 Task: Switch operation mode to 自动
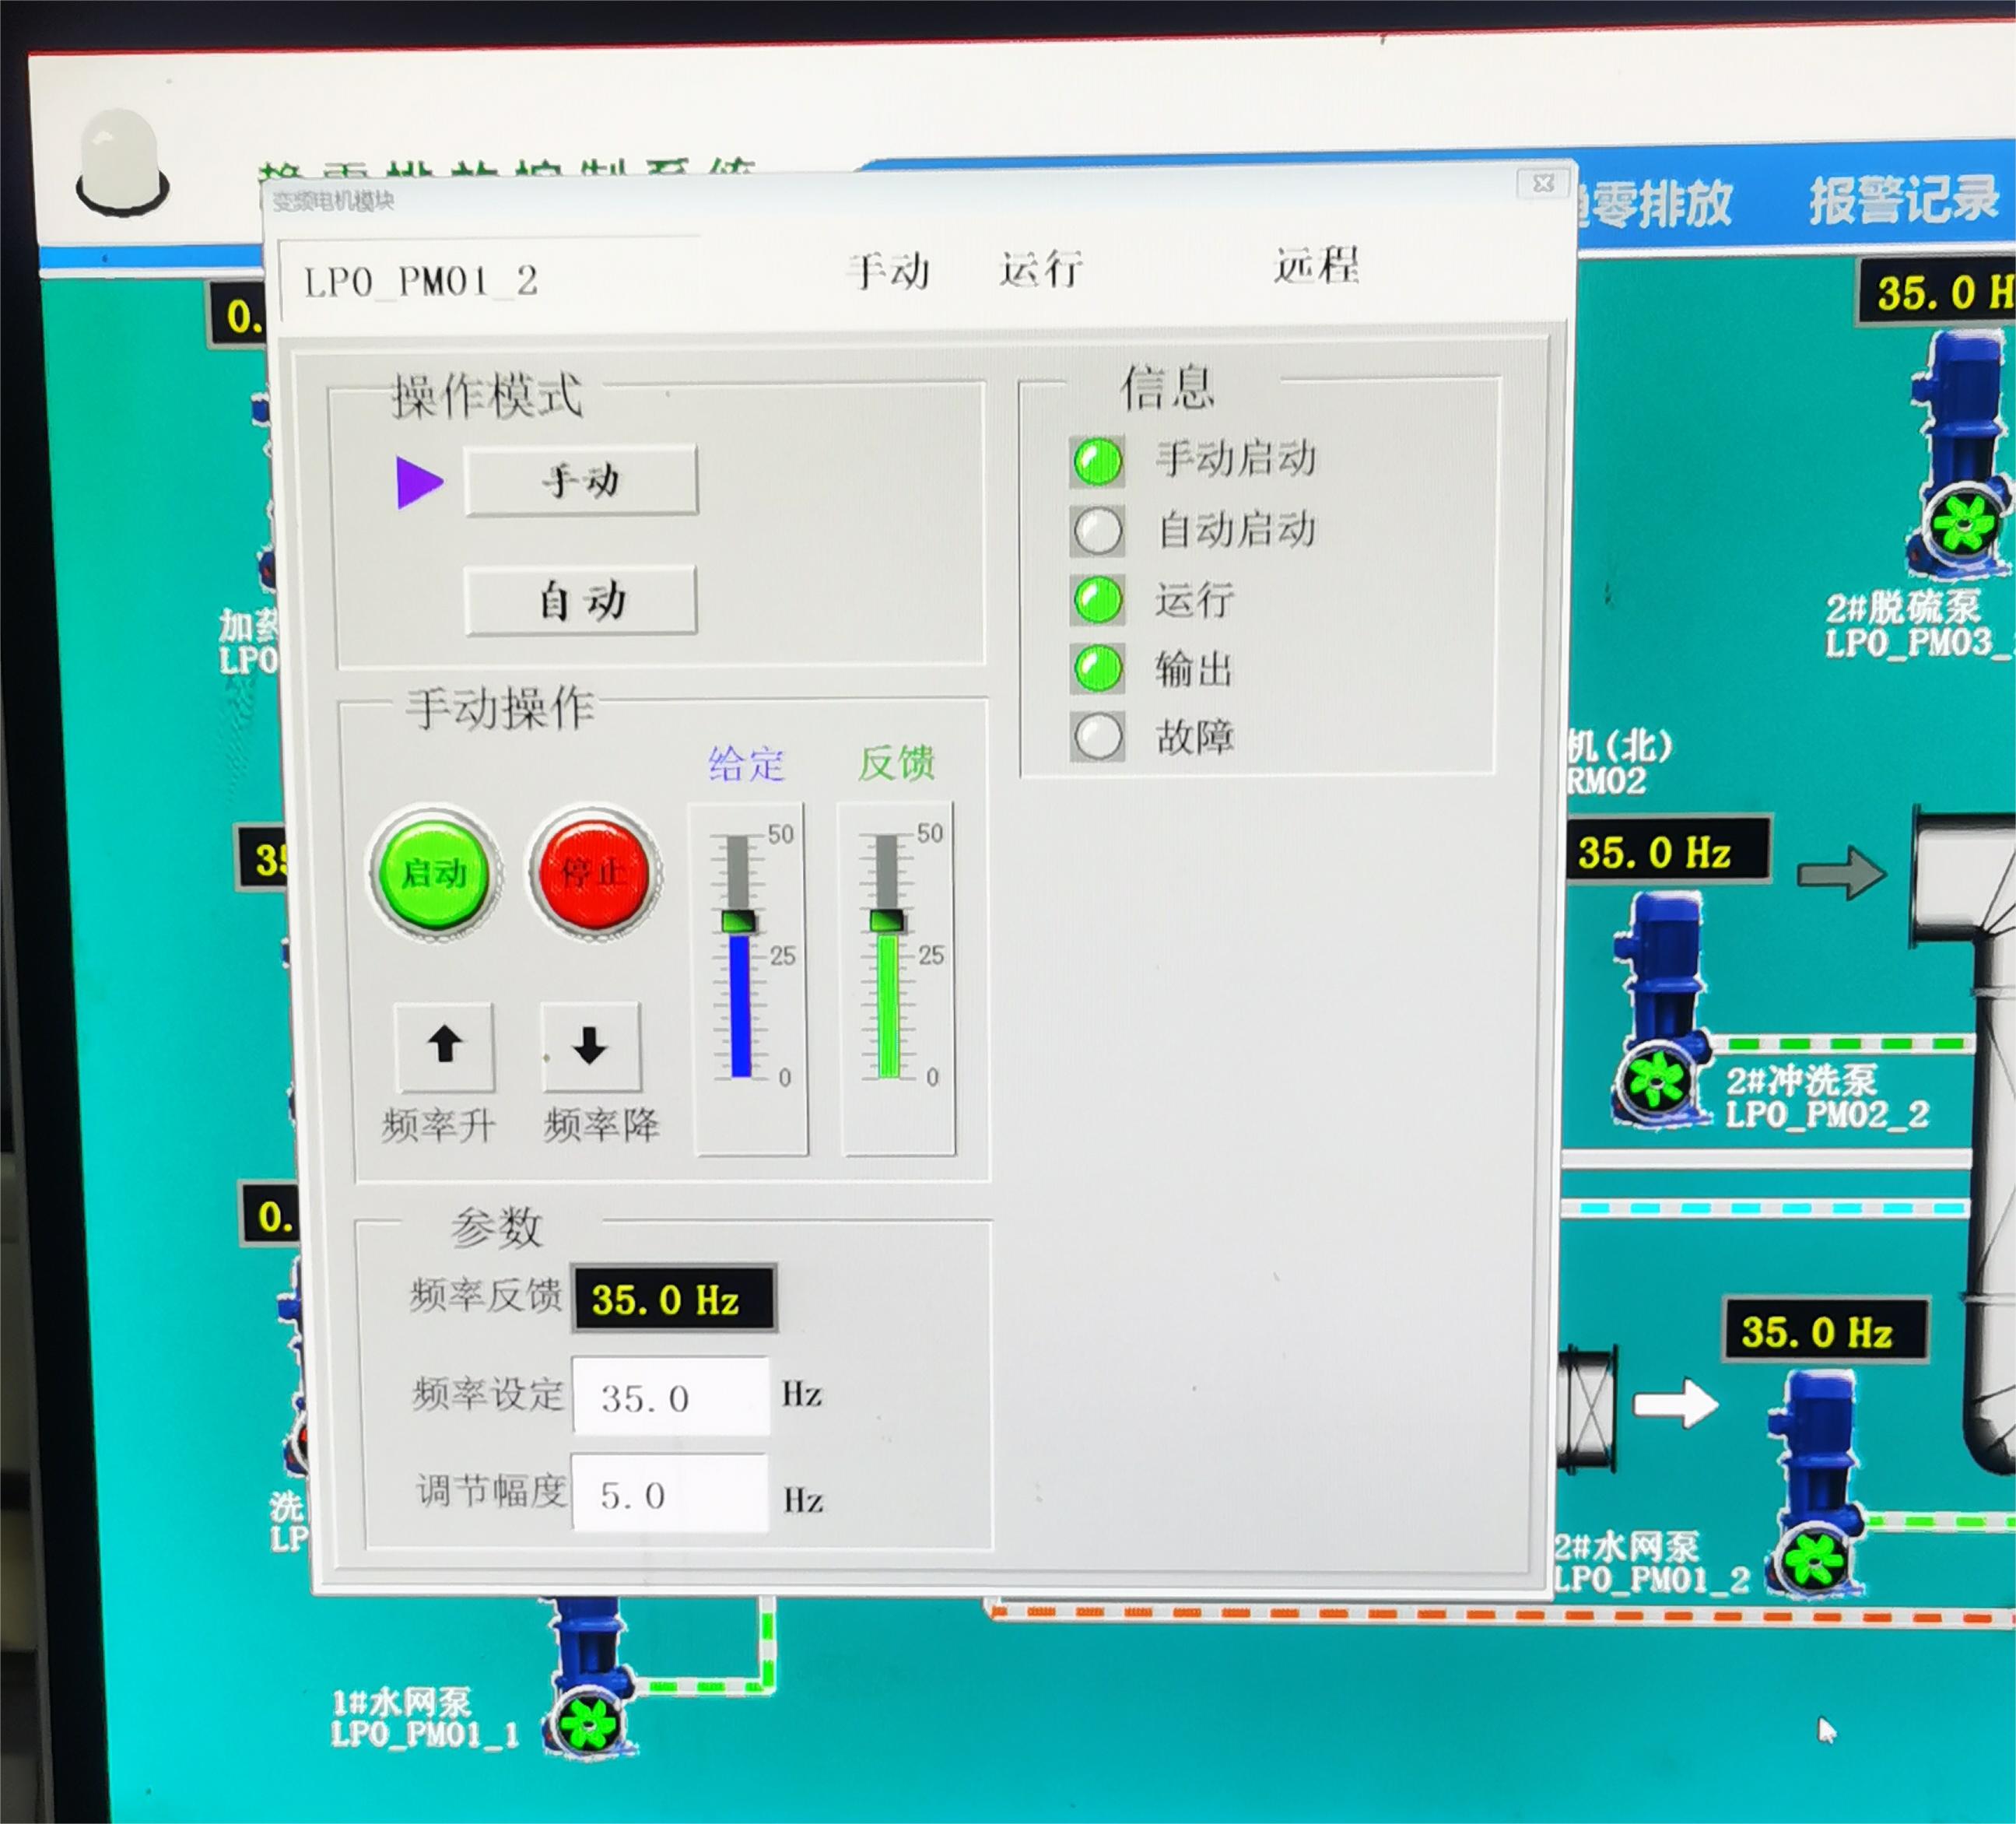581,601
